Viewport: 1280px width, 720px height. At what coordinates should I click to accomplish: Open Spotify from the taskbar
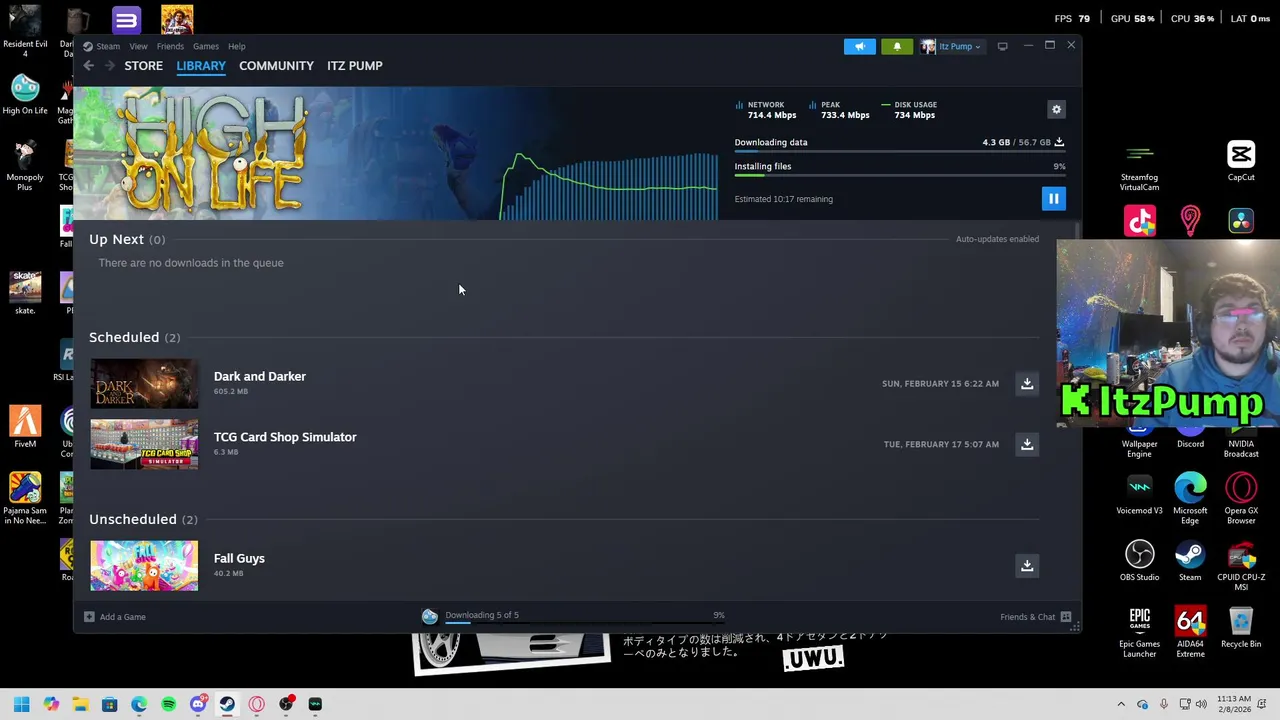click(168, 704)
